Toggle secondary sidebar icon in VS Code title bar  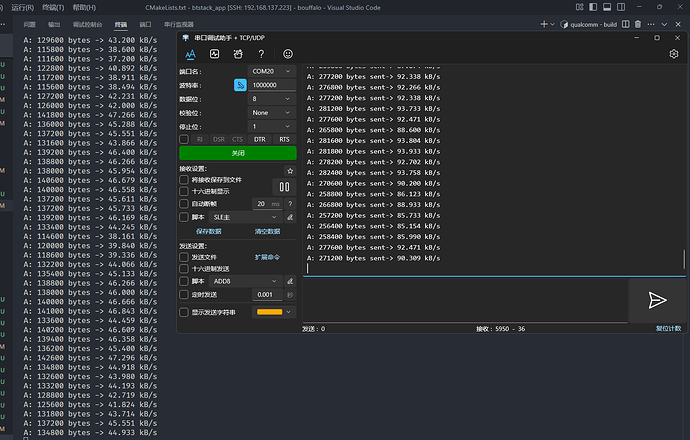(x=621, y=7)
